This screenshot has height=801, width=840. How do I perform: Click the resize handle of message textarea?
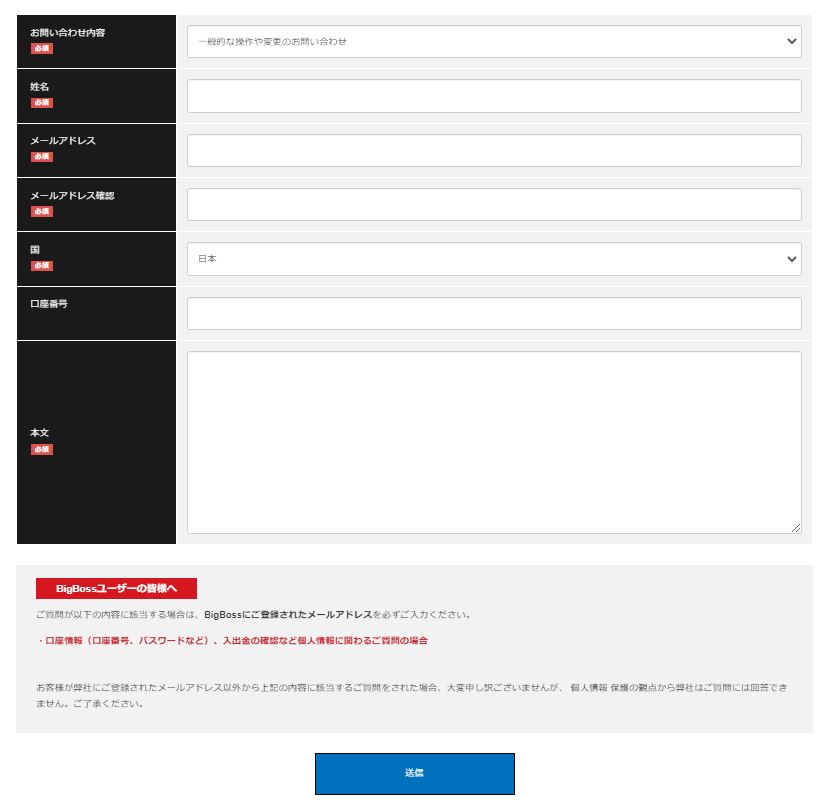796,527
